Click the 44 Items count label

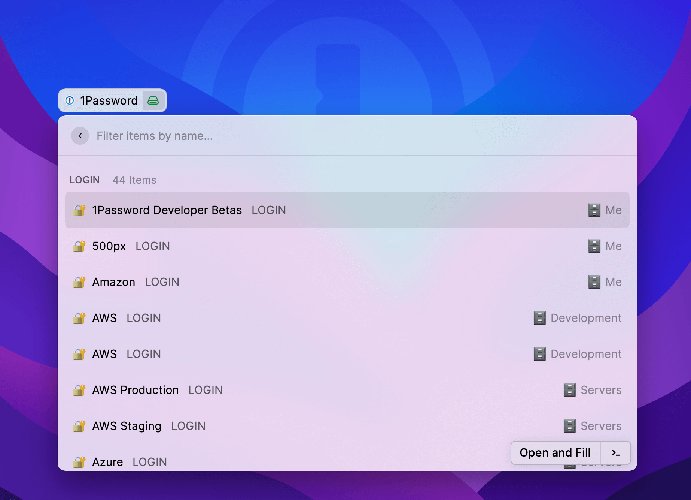click(x=134, y=180)
